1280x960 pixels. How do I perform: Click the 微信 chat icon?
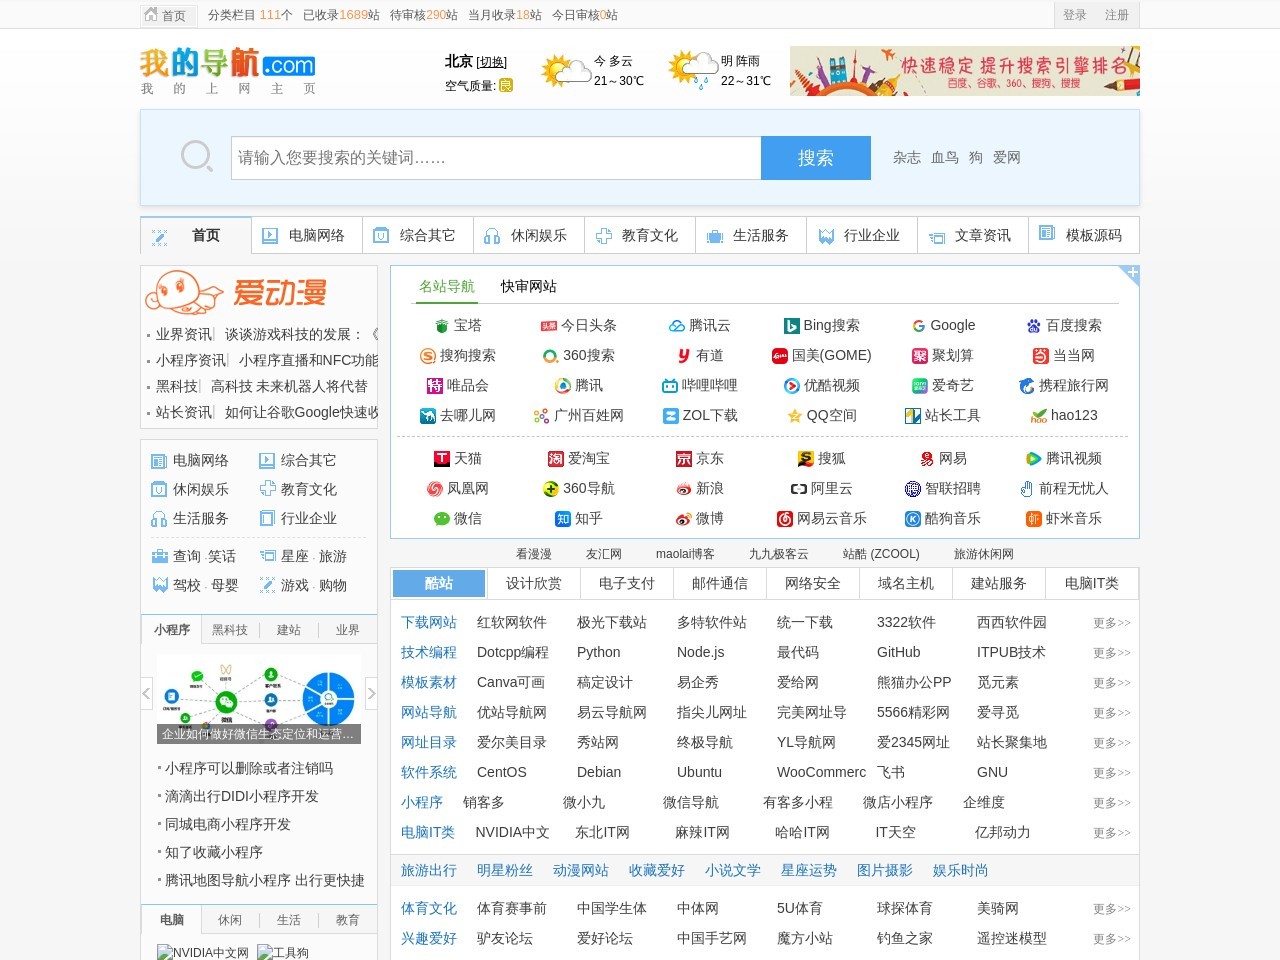[x=442, y=519]
